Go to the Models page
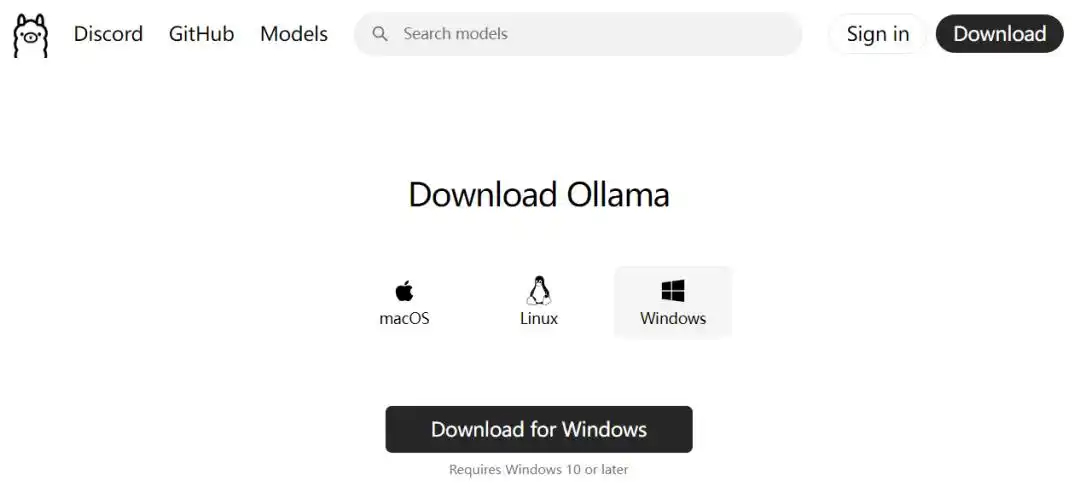1080x498 pixels. pyautogui.click(x=294, y=34)
